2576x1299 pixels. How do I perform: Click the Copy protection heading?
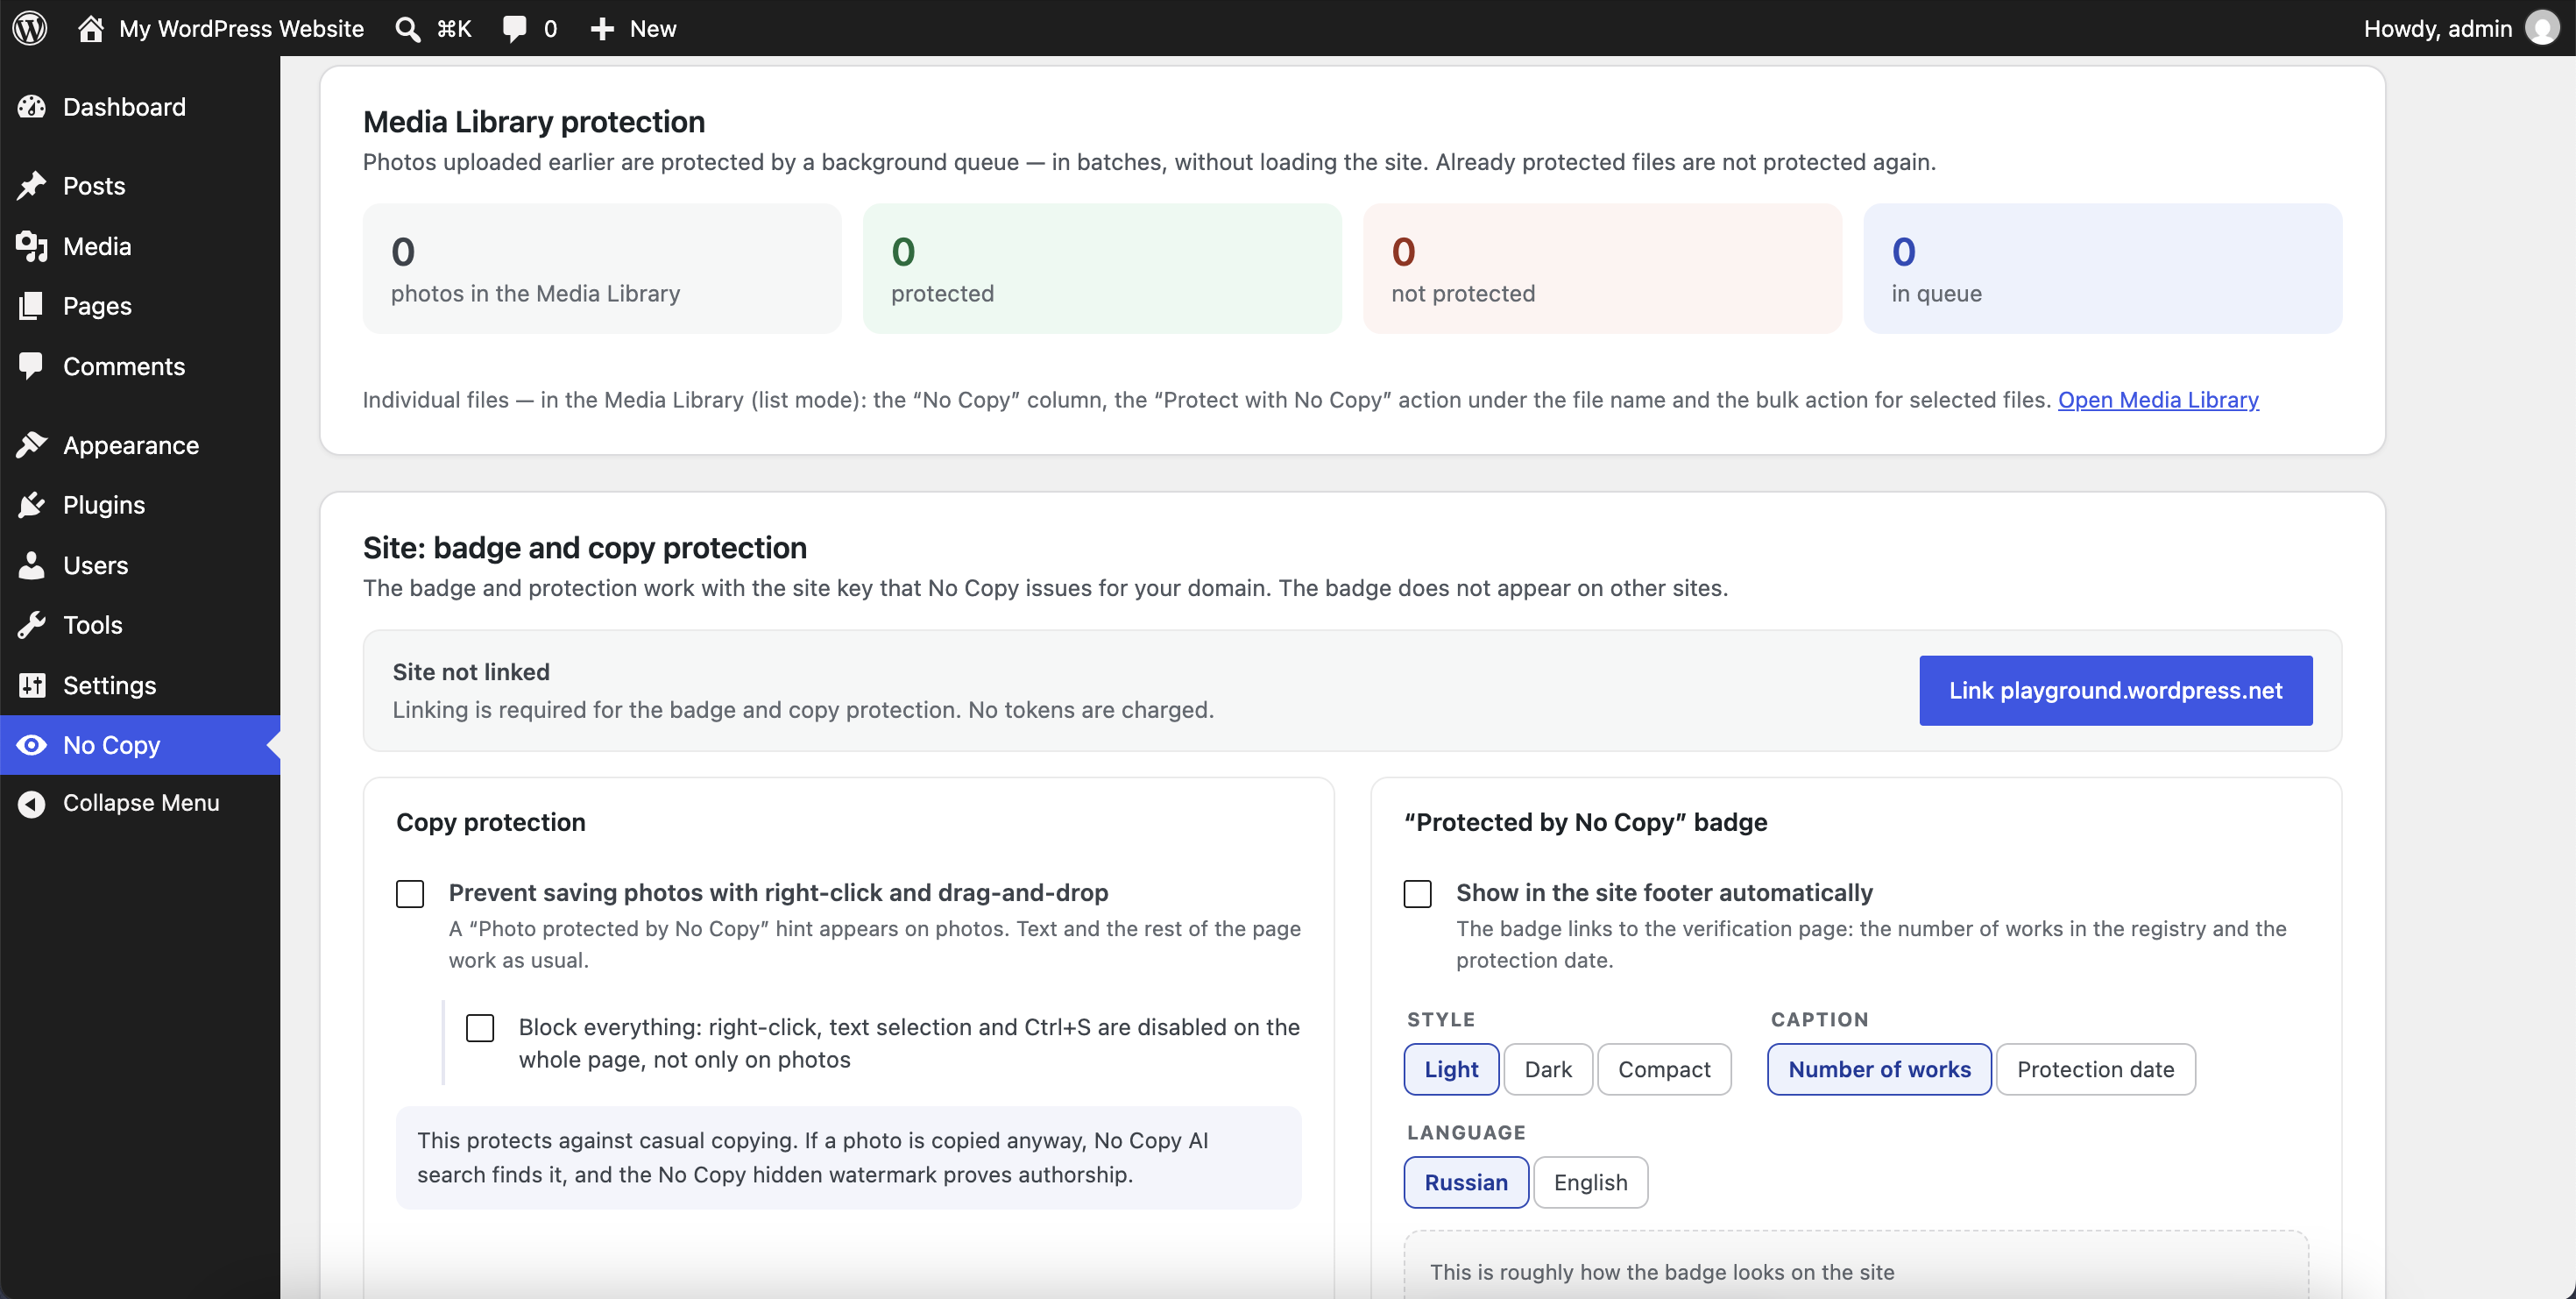(491, 822)
